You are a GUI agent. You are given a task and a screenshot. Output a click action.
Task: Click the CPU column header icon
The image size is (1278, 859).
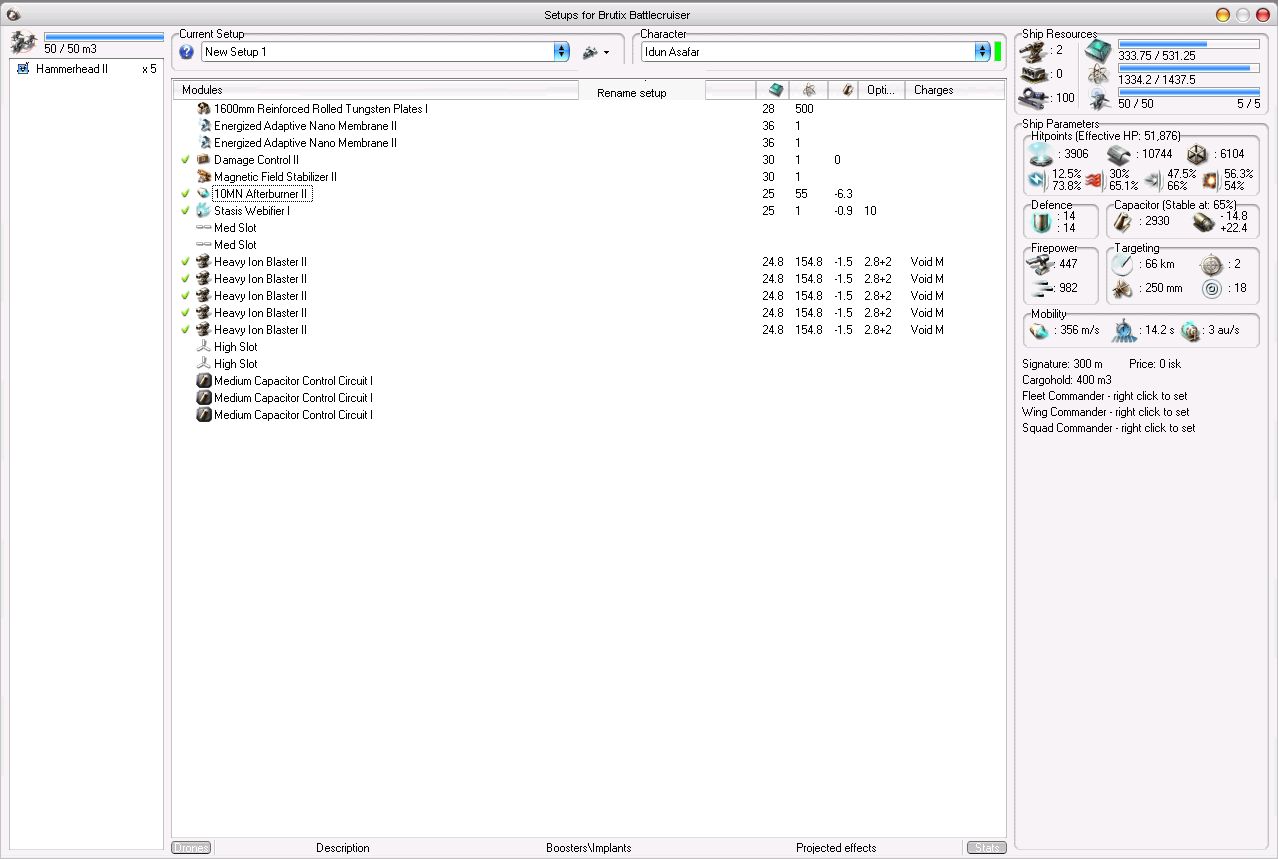pos(776,90)
